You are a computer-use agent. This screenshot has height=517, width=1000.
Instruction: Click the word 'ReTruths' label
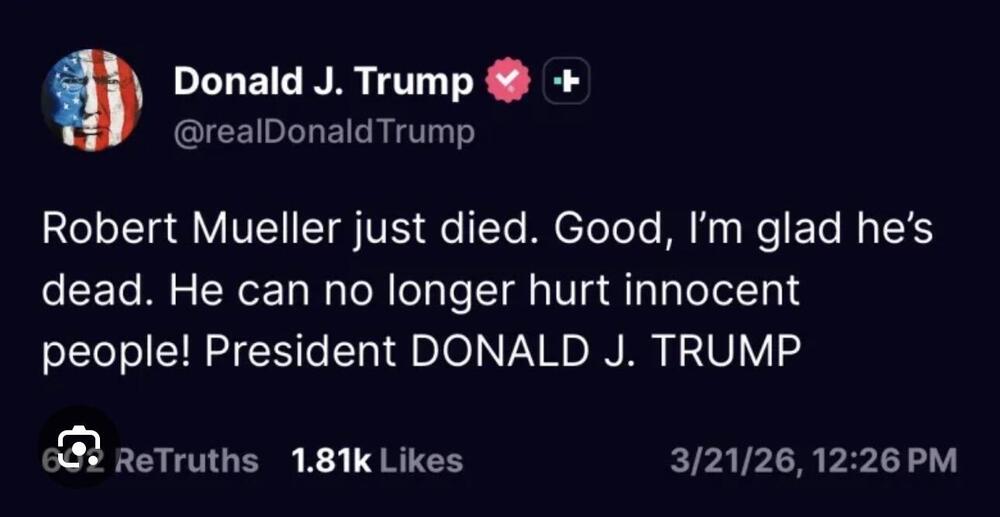tap(188, 461)
